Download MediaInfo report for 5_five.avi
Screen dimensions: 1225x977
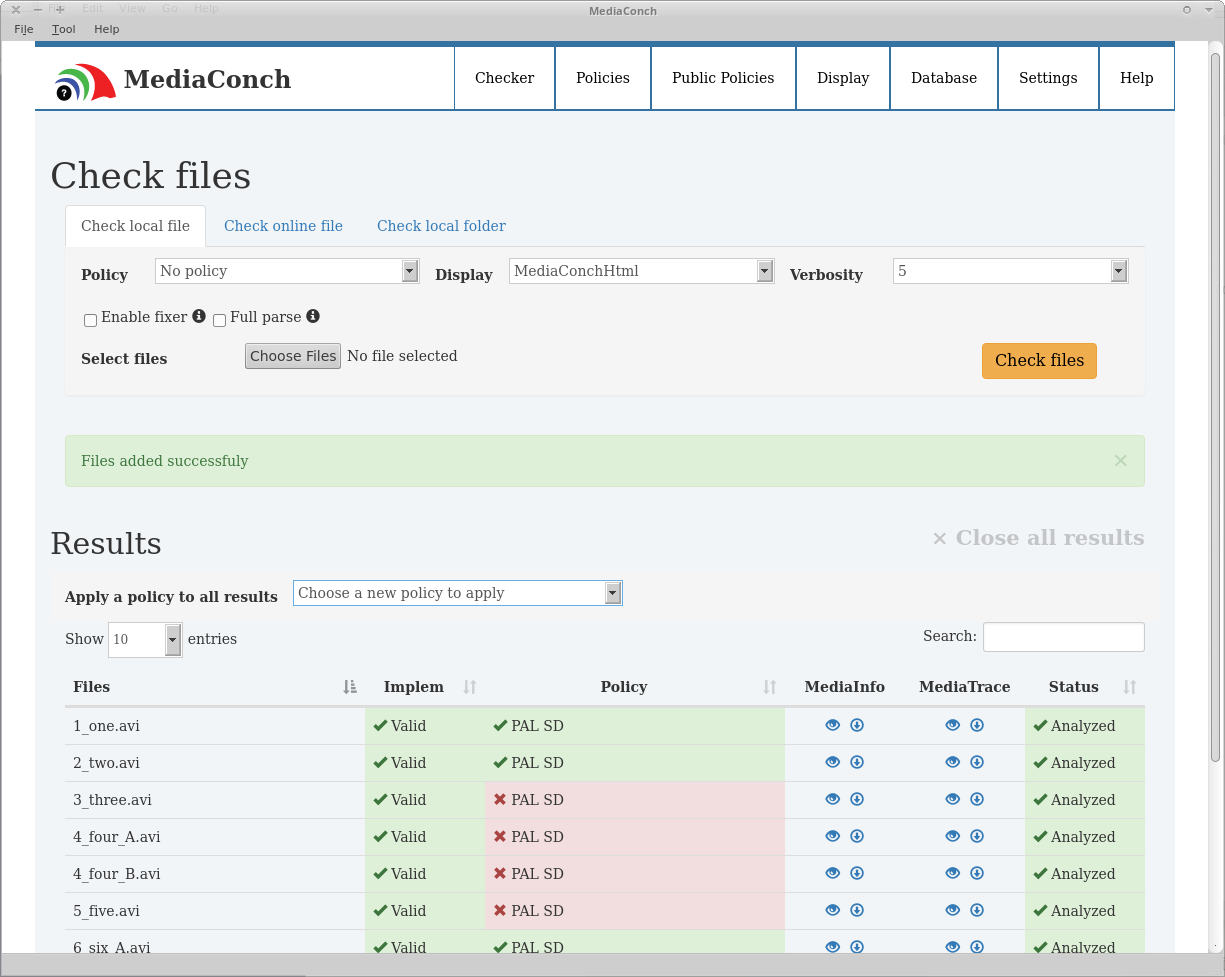(857, 911)
